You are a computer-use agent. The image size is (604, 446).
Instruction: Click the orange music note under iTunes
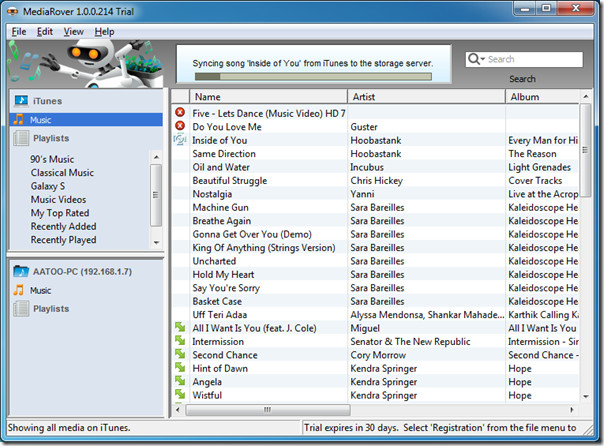pos(18,120)
